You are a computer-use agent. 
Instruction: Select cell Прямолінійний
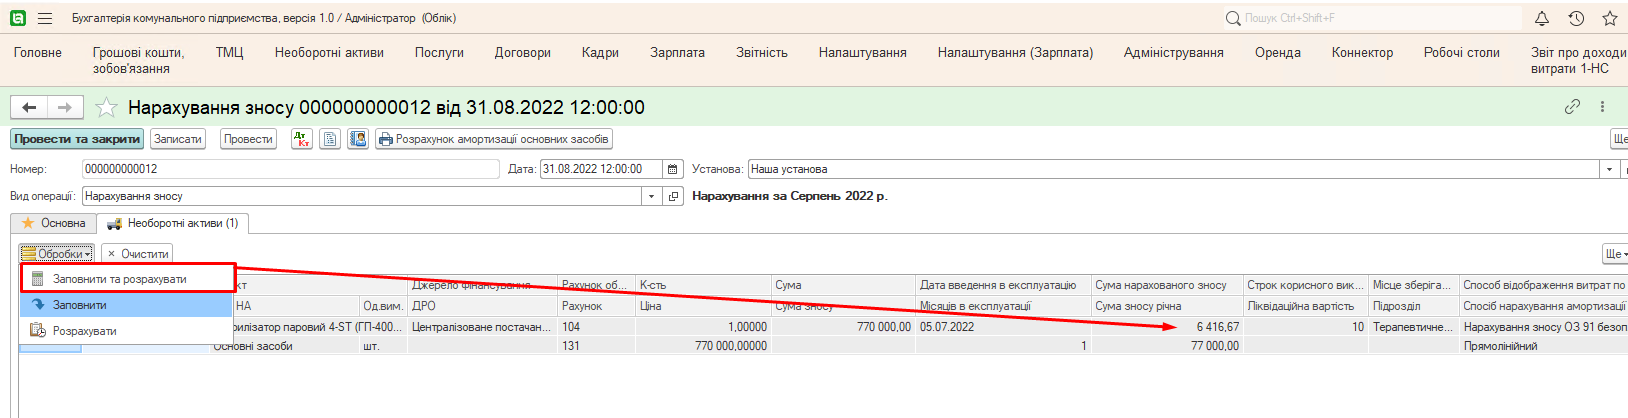click(1544, 346)
